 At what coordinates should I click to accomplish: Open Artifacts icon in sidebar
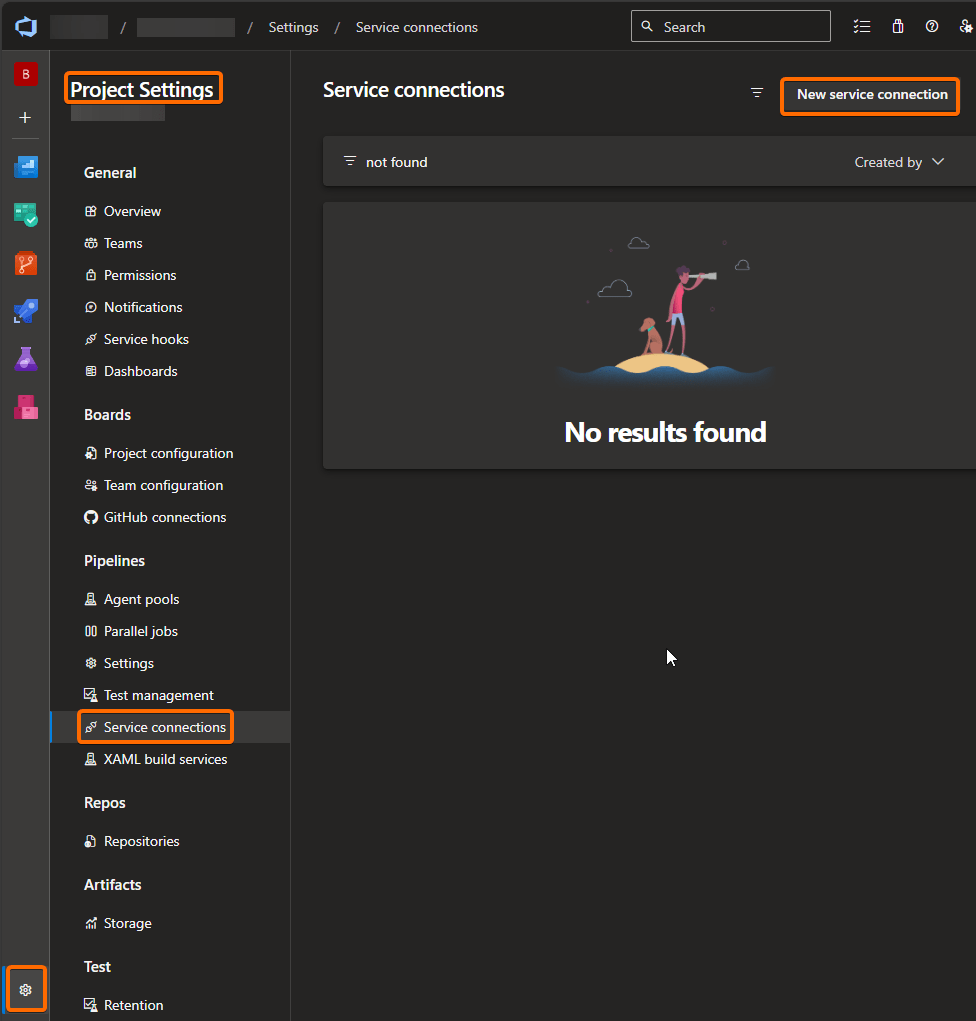click(x=25, y=407)
